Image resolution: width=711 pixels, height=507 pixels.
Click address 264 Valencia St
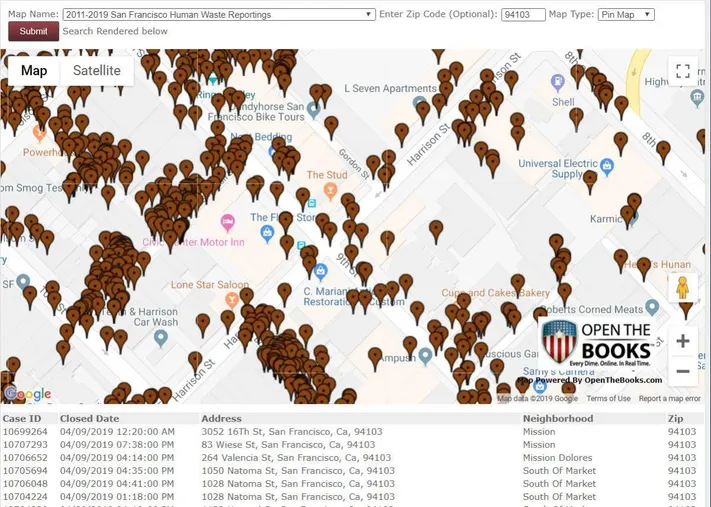296,458
